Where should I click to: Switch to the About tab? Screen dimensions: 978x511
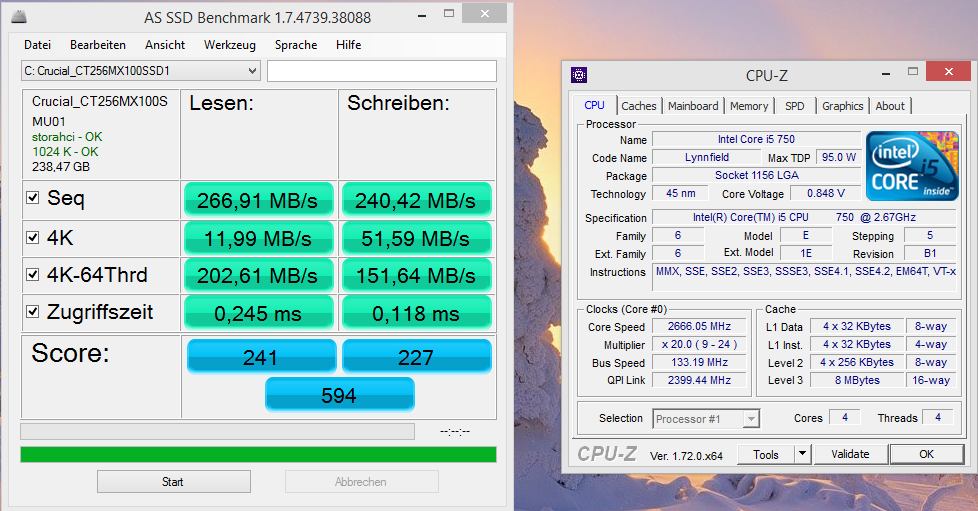(889, 106)
